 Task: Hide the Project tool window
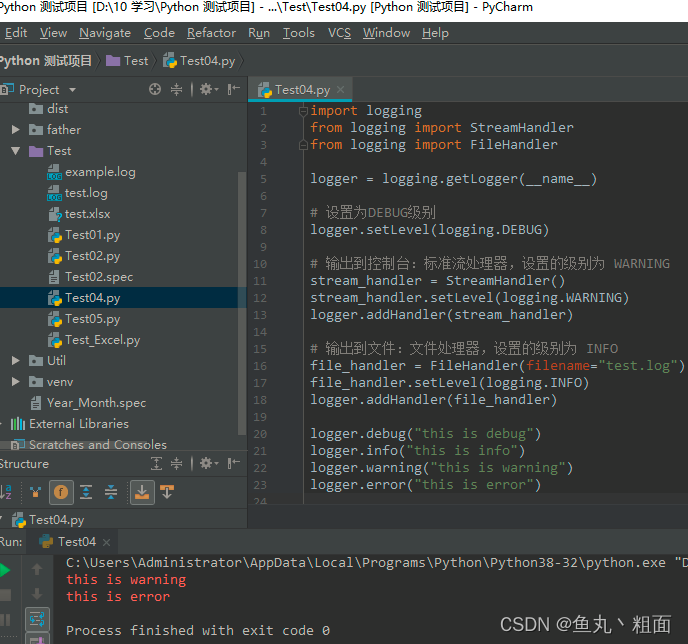tap(233, 89)
